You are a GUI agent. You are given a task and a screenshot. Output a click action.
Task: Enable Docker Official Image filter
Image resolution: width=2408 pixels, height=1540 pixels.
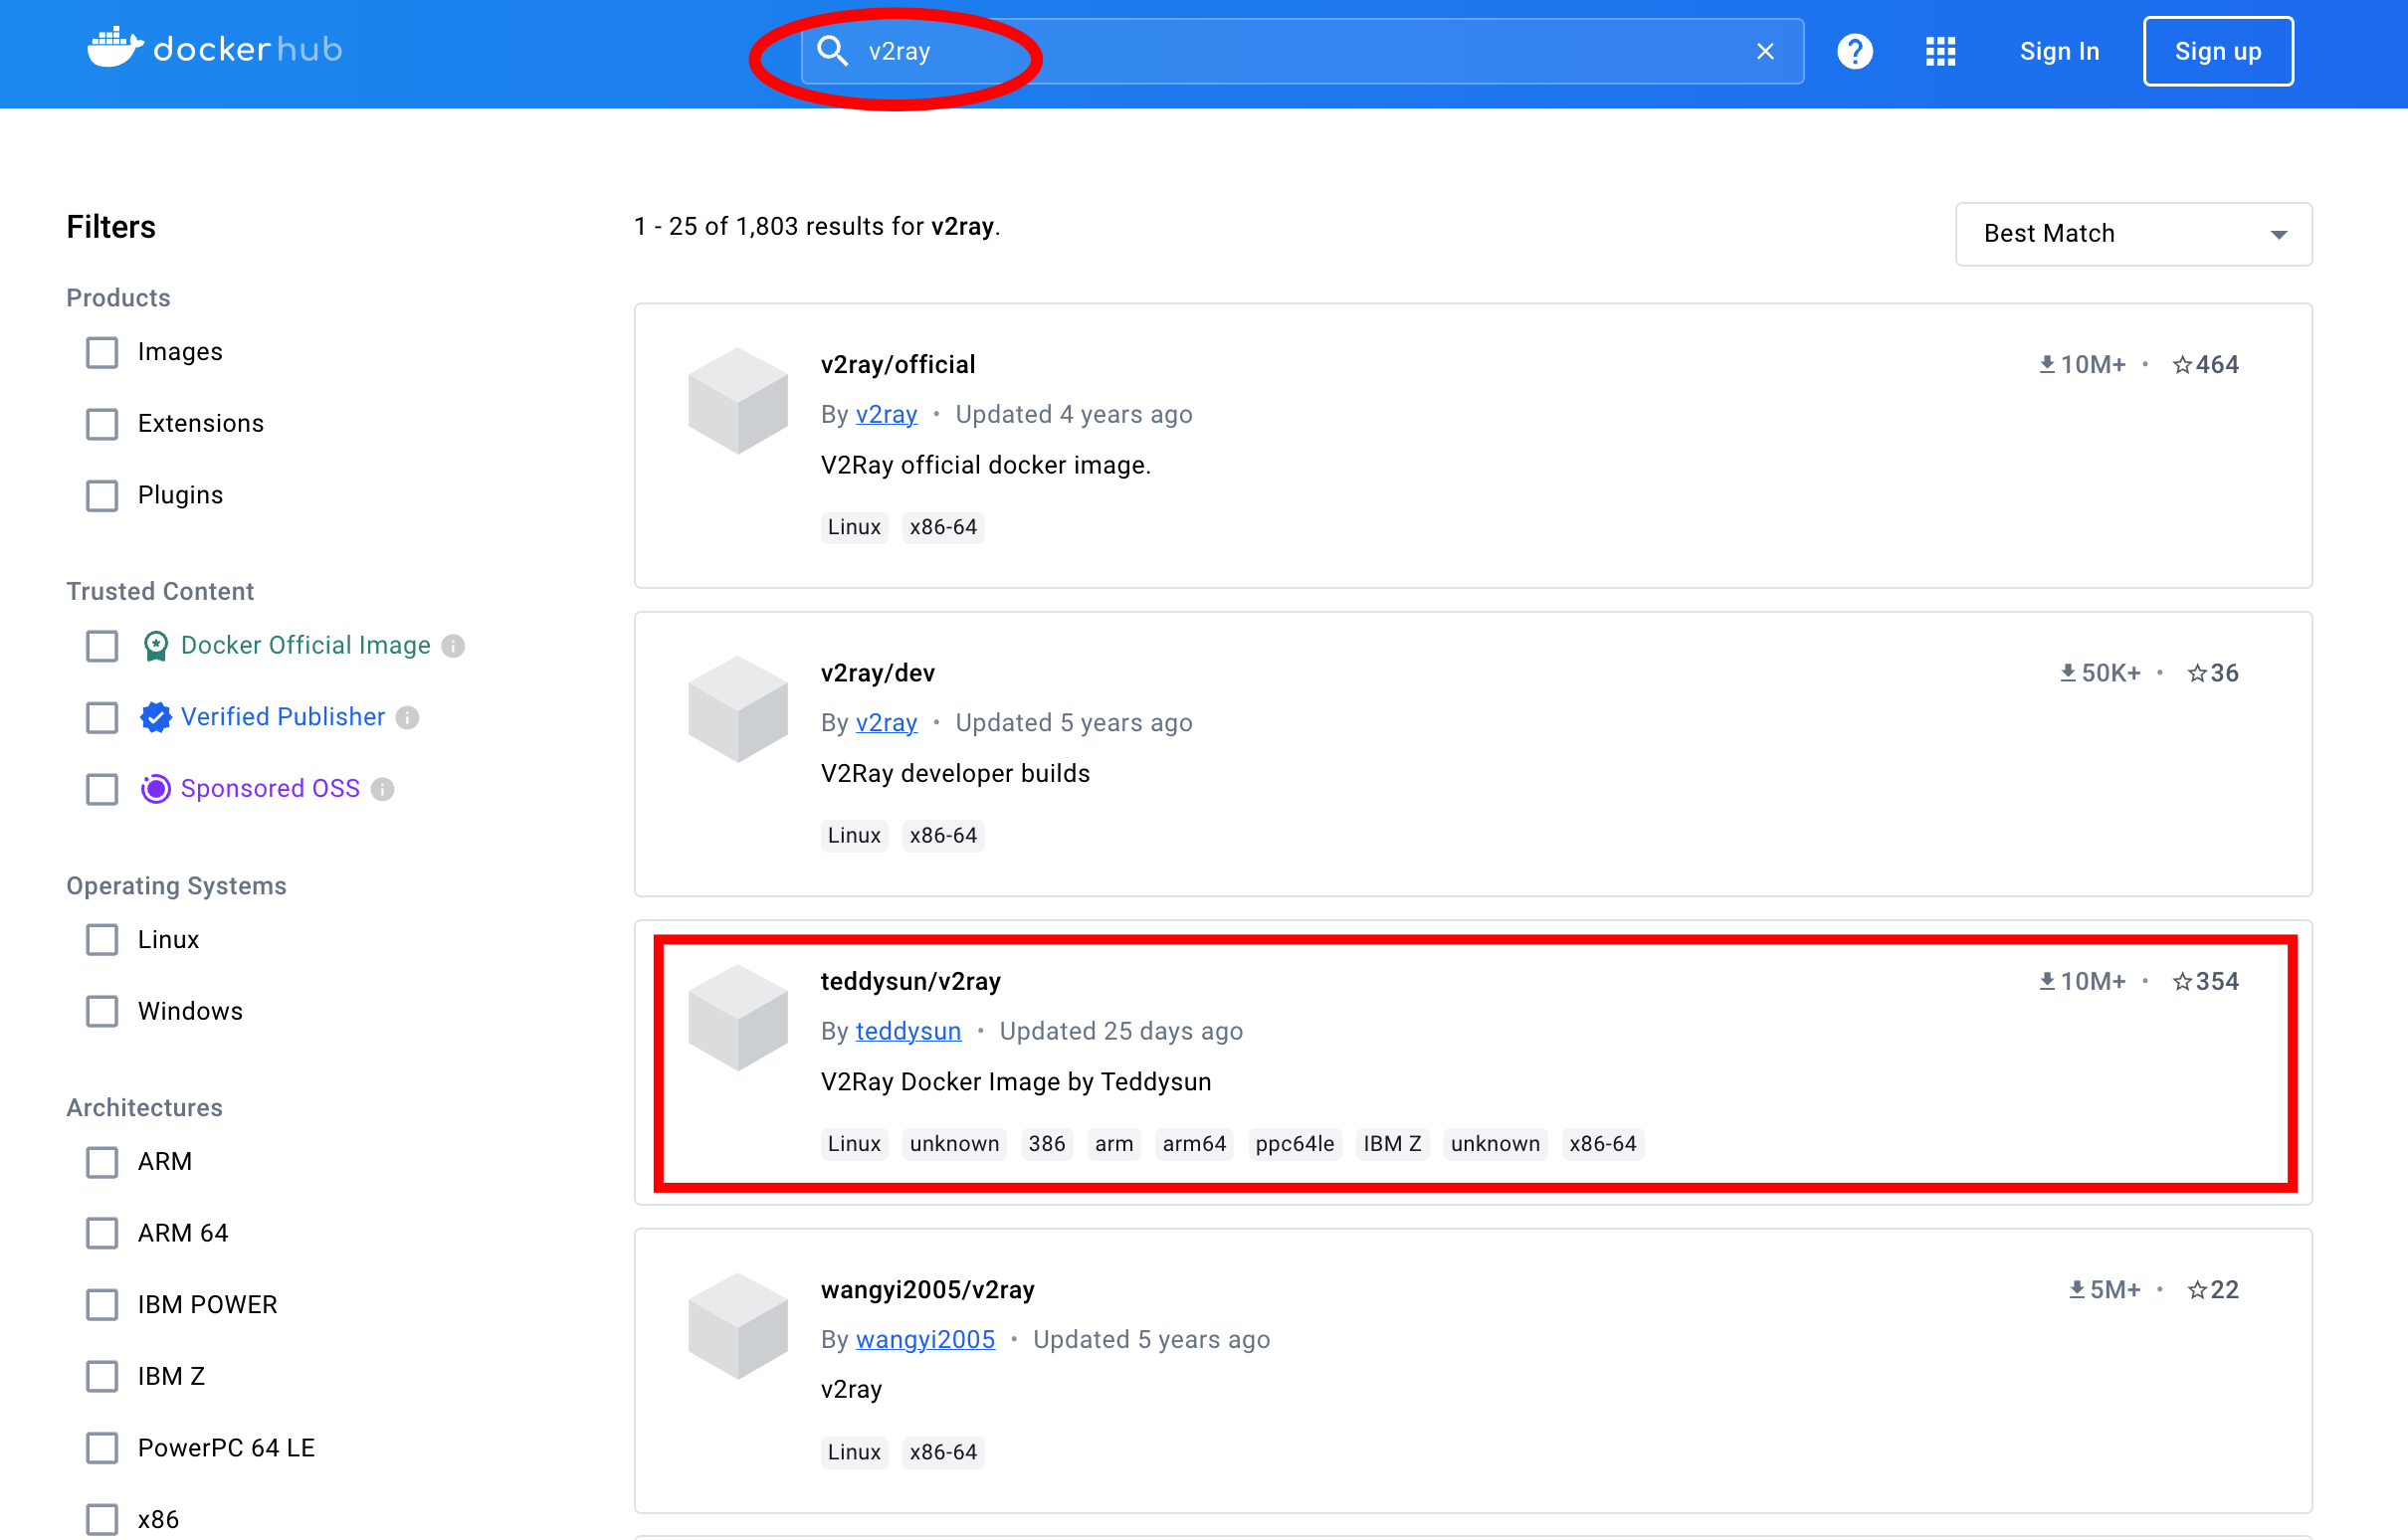pos(102,646)
